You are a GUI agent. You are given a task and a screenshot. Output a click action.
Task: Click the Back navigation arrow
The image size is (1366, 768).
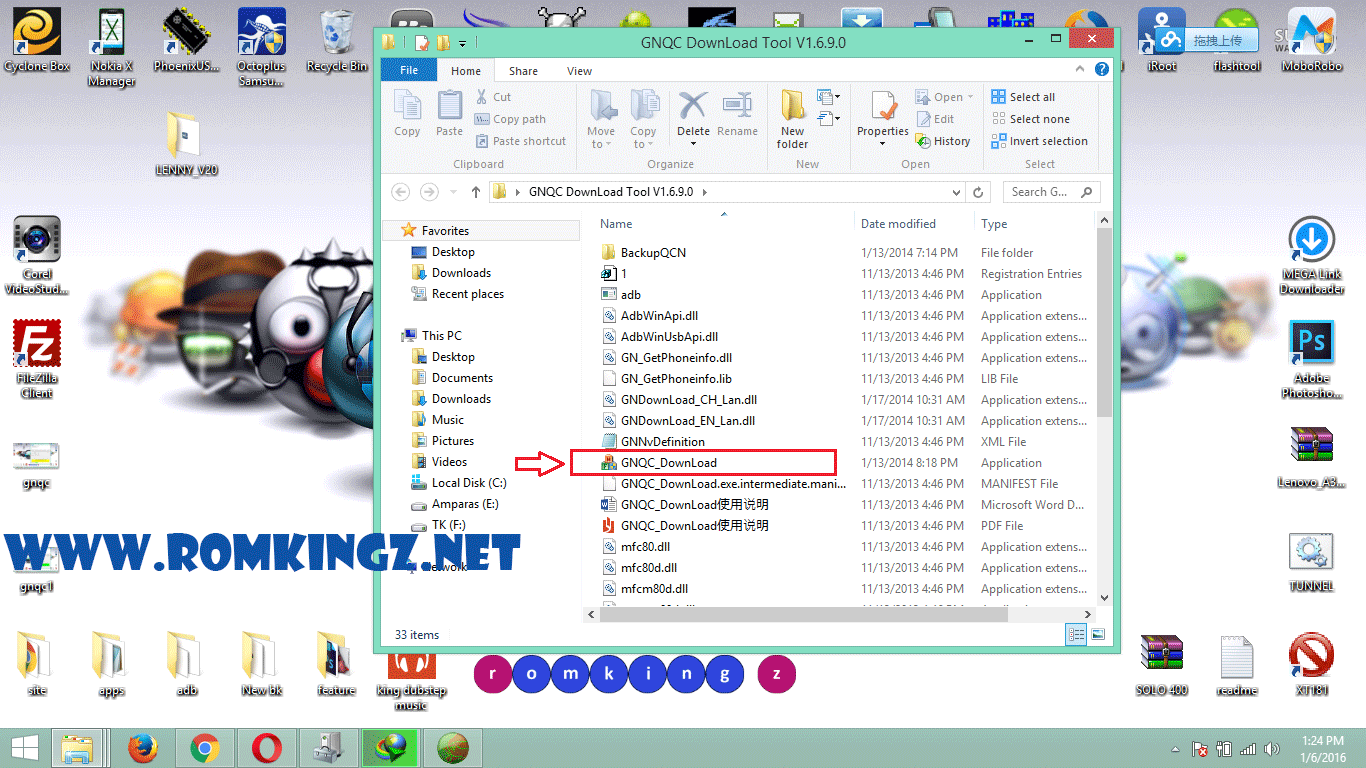tap(401, 192)
